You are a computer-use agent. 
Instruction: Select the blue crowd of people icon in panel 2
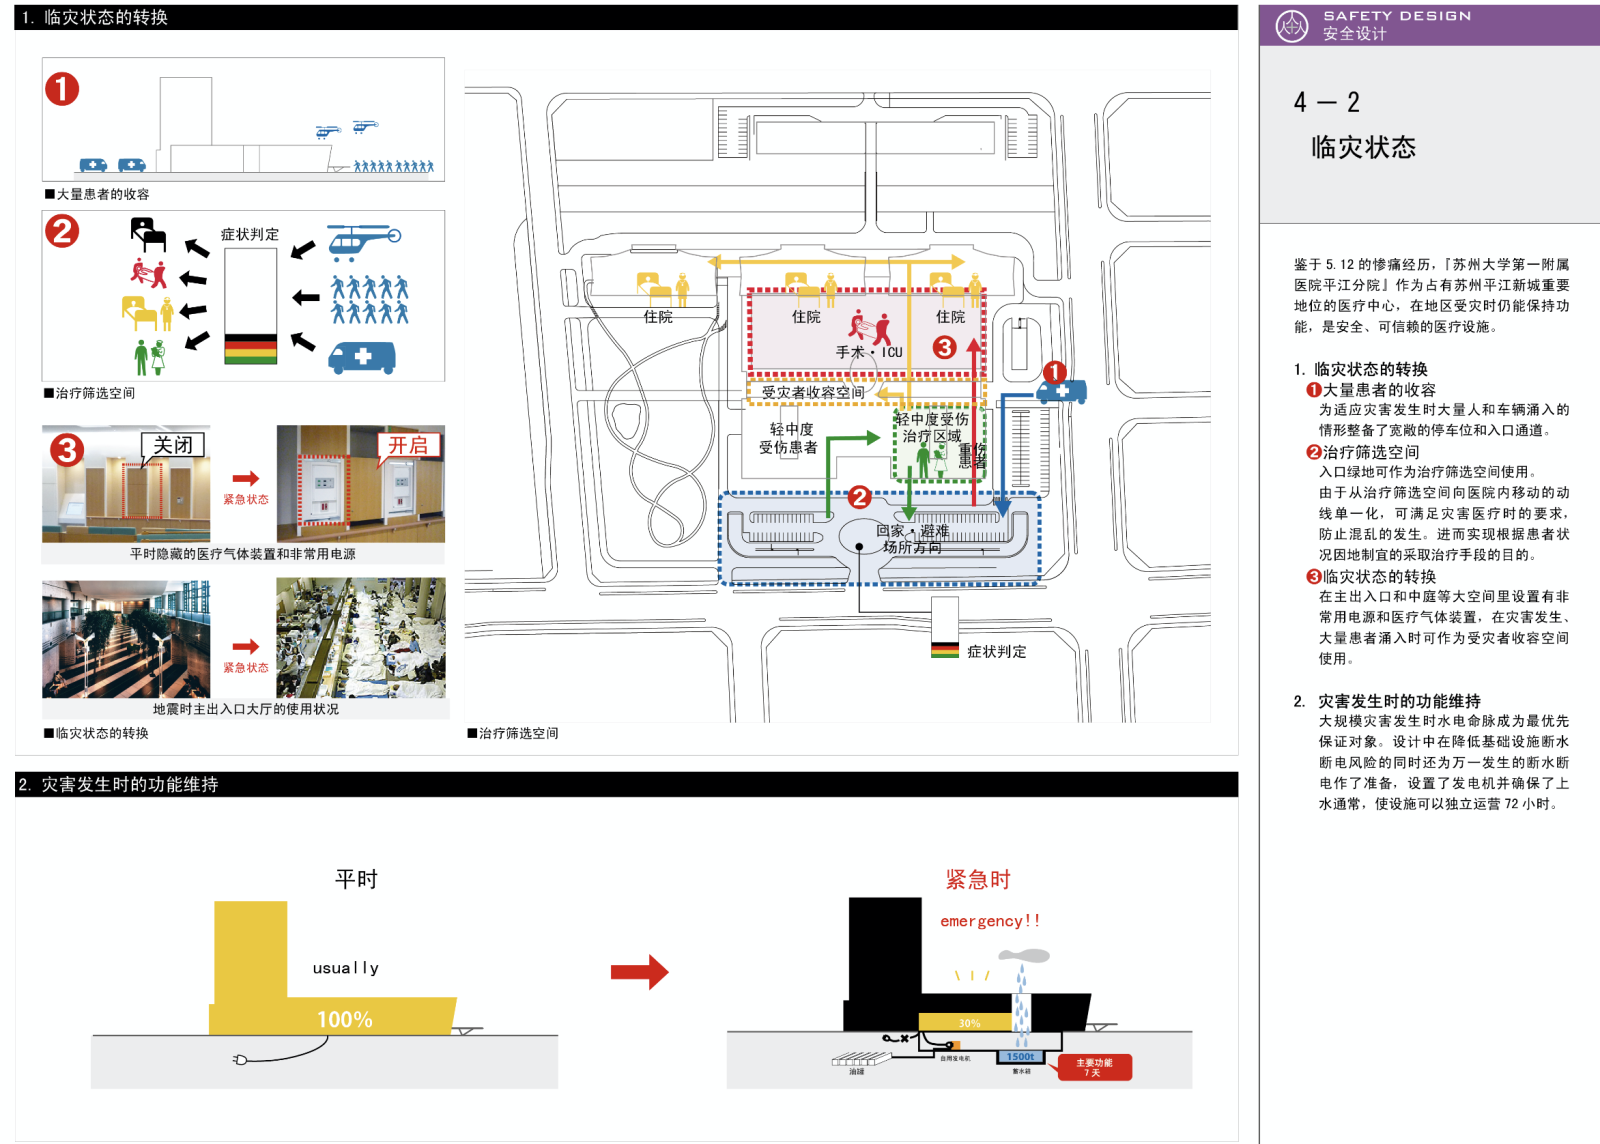coord(370,300)
